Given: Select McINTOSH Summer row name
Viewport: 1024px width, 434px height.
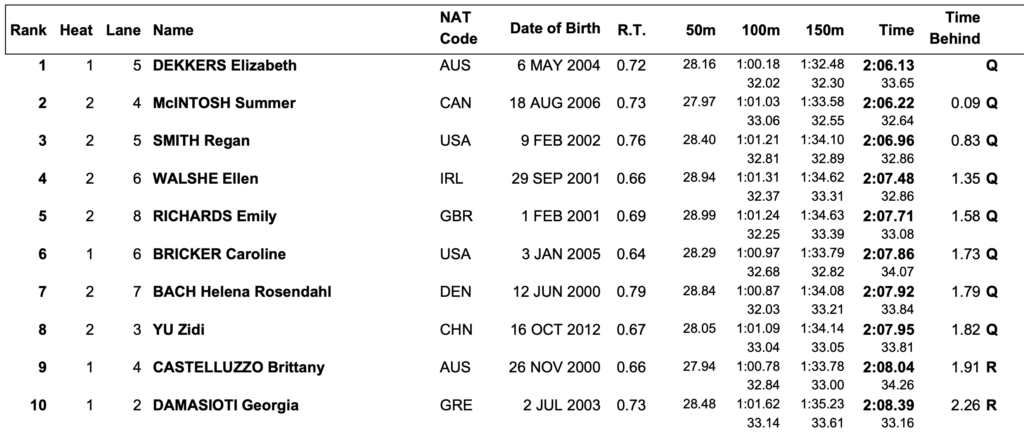Looking at the screenshot, I should (x=224, y=103).
